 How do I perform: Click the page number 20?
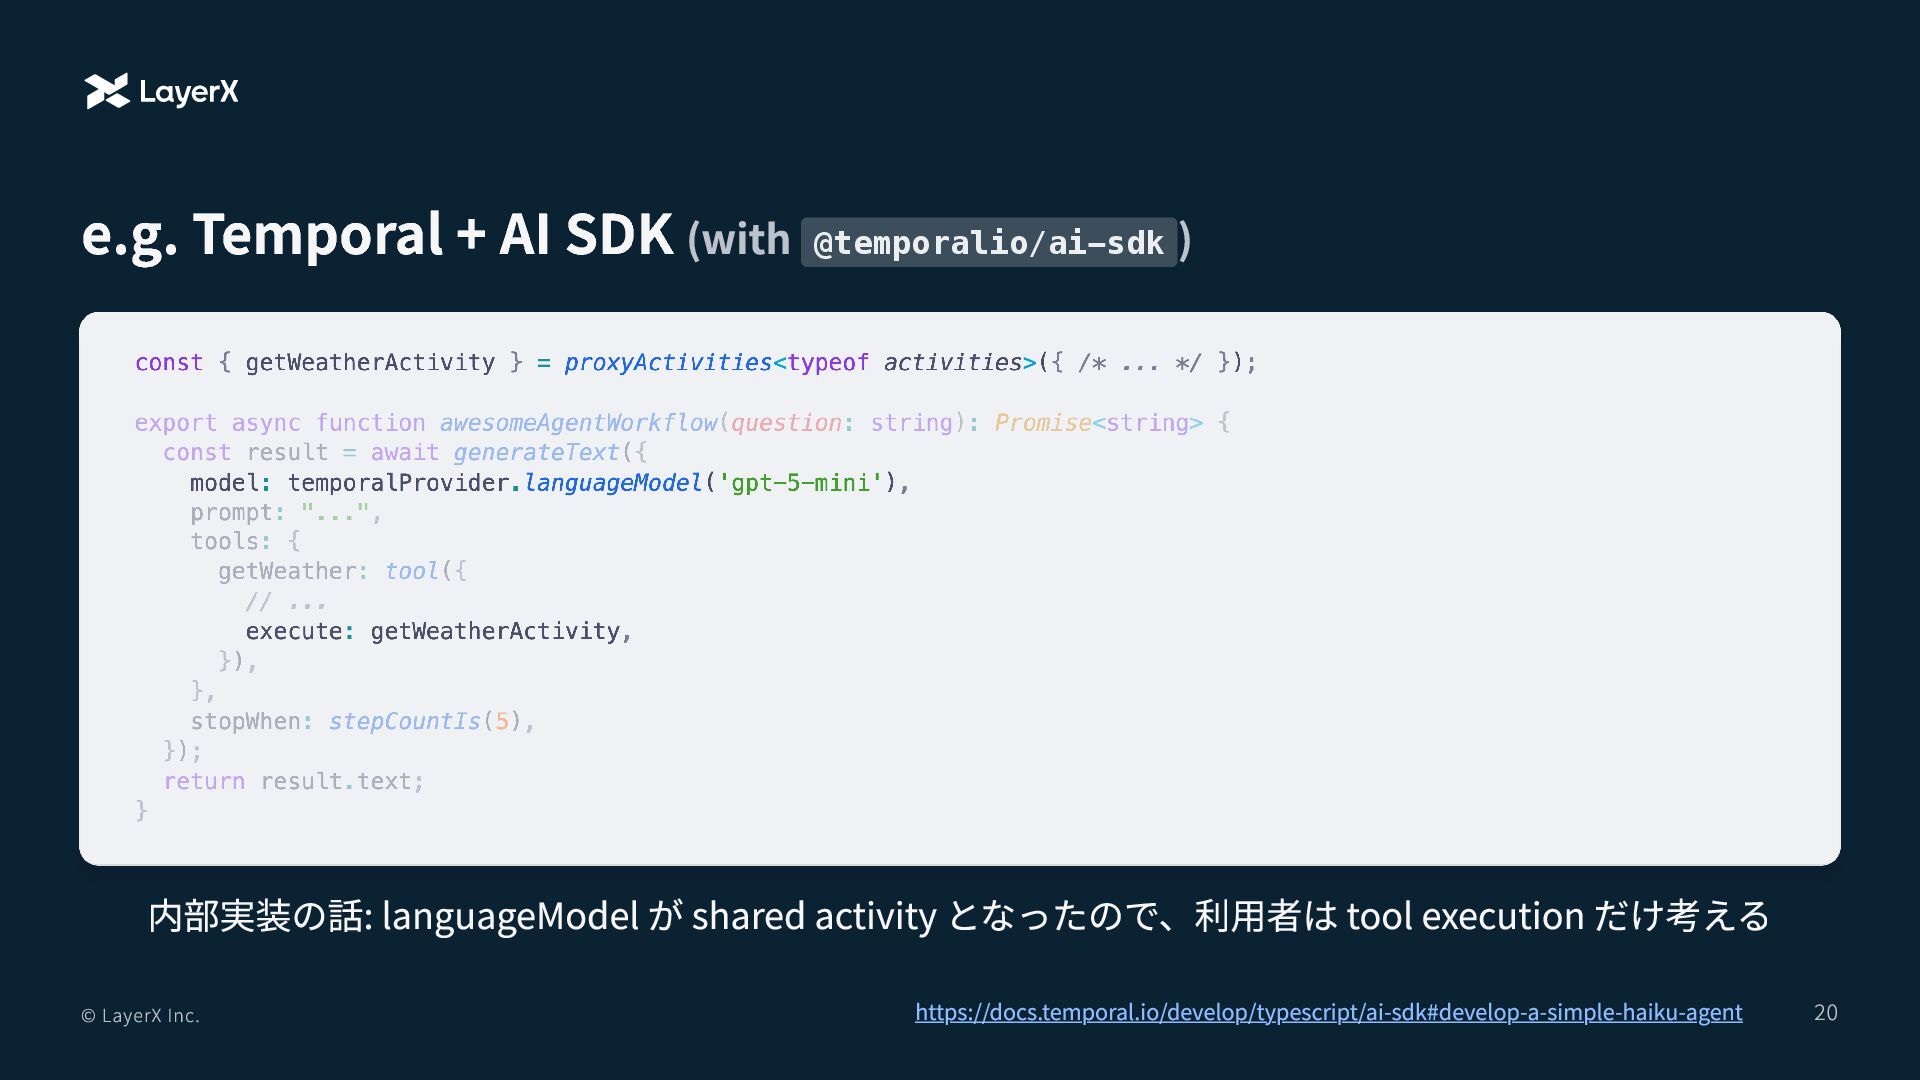[x=1825, y=1012]
